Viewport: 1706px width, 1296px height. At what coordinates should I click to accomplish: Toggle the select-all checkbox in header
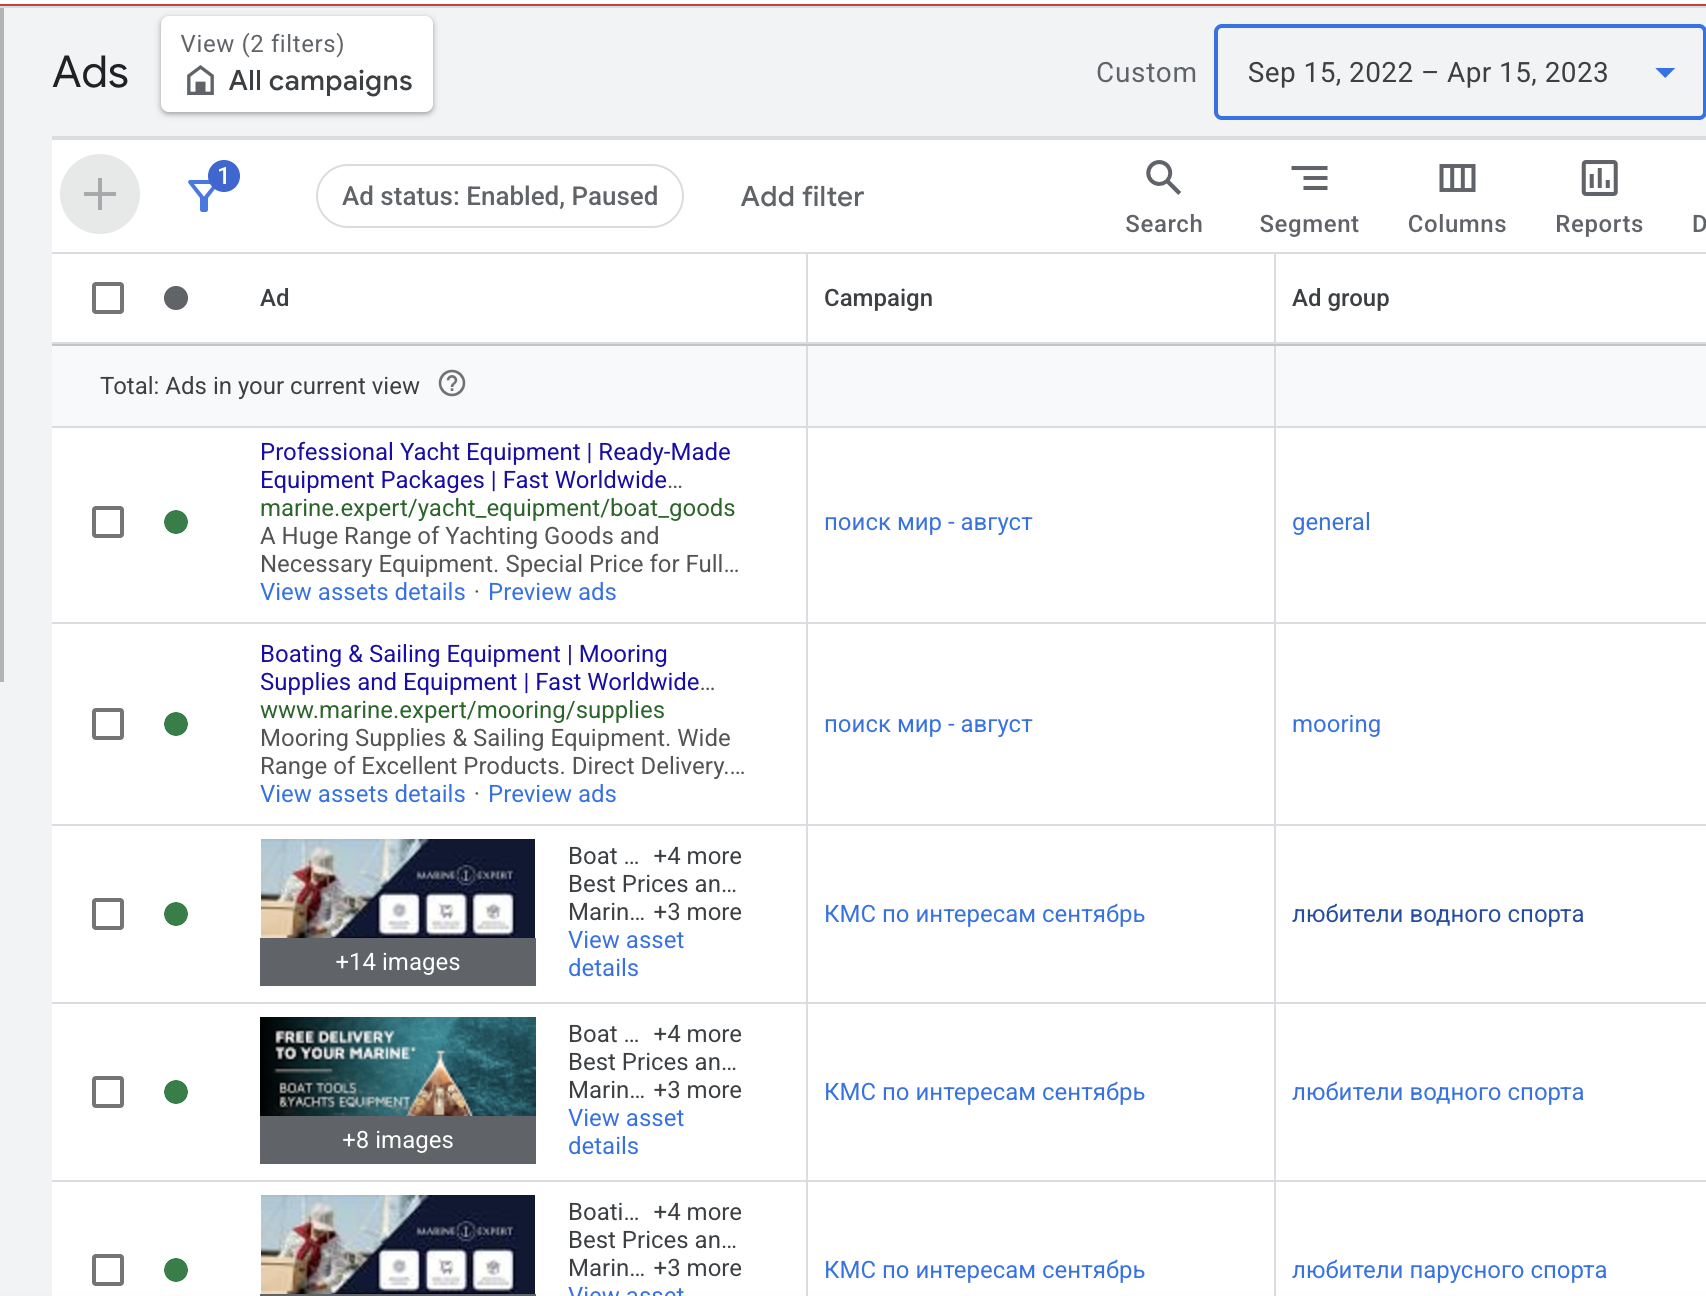[x=108, y=298]
